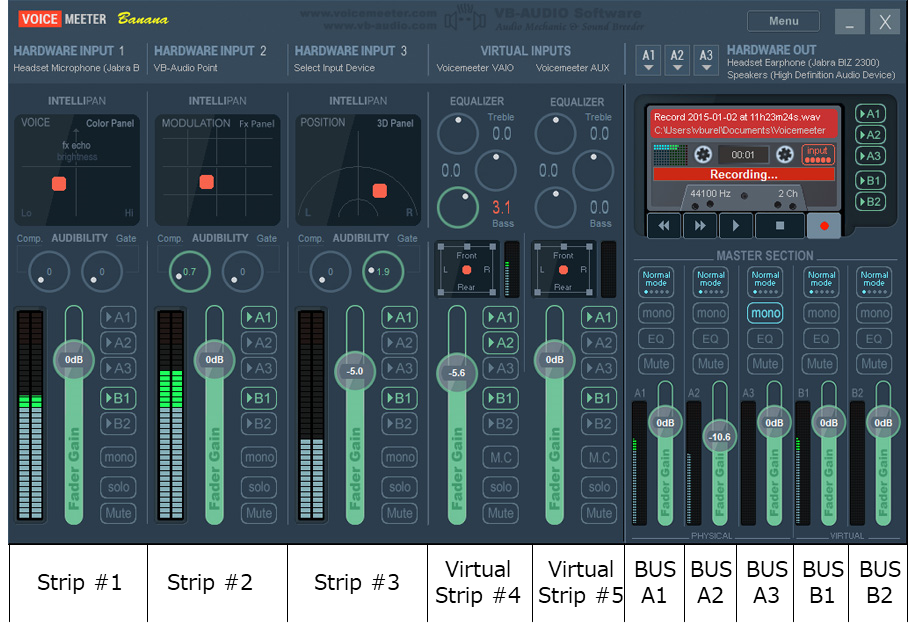Open A2 hardware output device dropdown
The width and height of the screenshot is (919, 631).
(677, 60)
